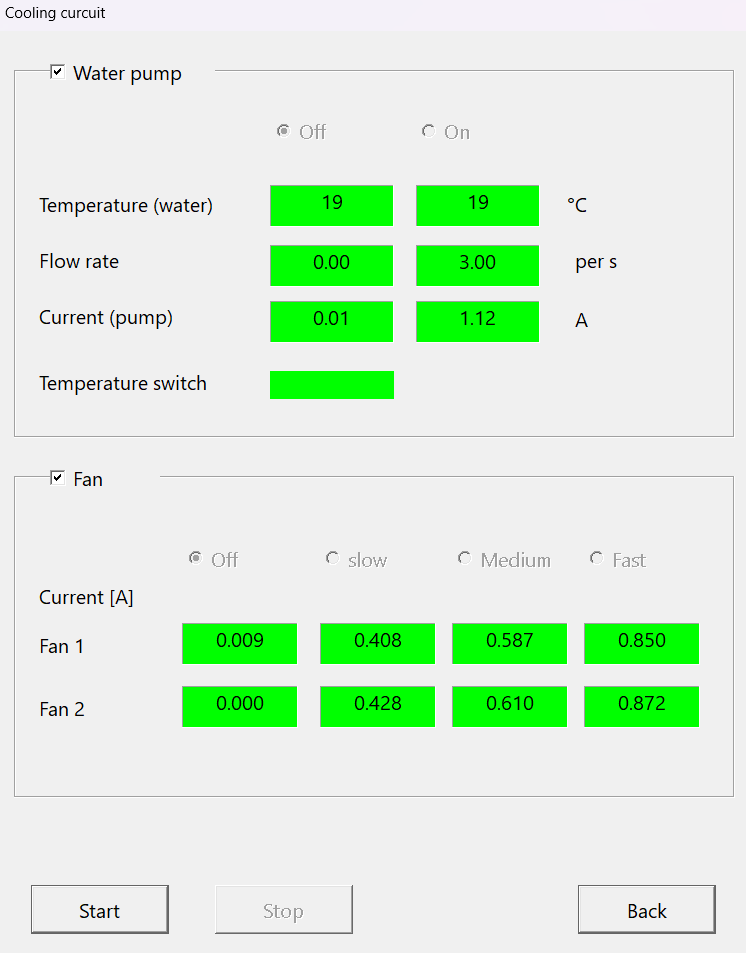
Task: Click the Start button
Action: [100, 909]
